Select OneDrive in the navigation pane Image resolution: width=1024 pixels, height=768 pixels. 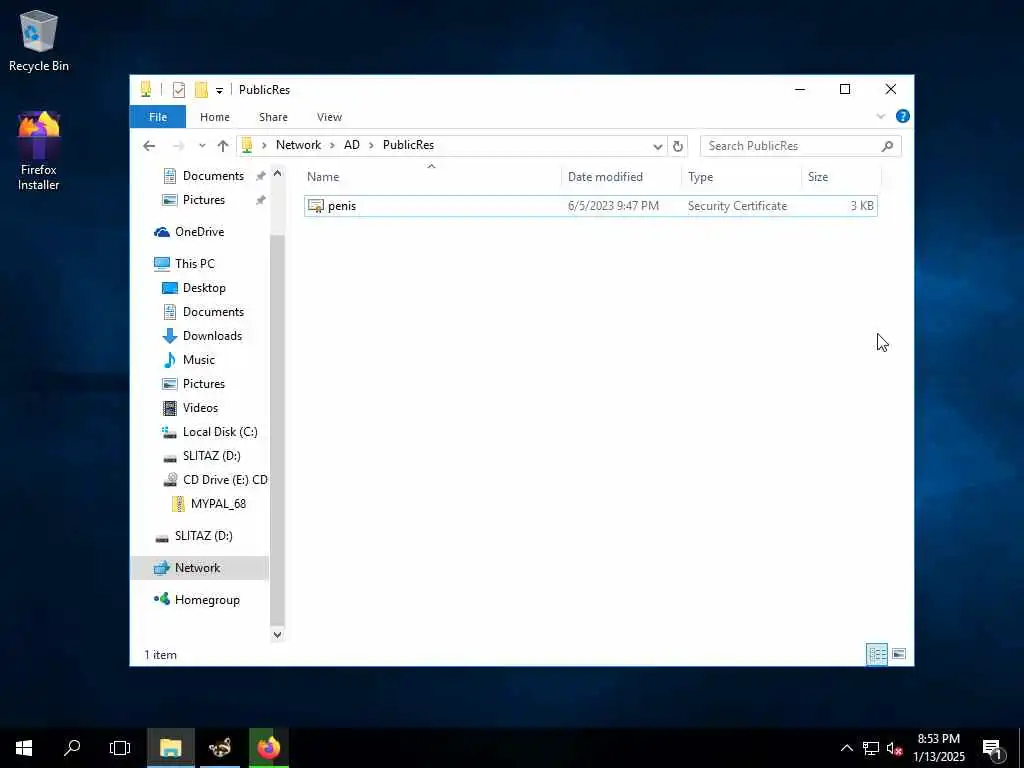click(199, 232)
